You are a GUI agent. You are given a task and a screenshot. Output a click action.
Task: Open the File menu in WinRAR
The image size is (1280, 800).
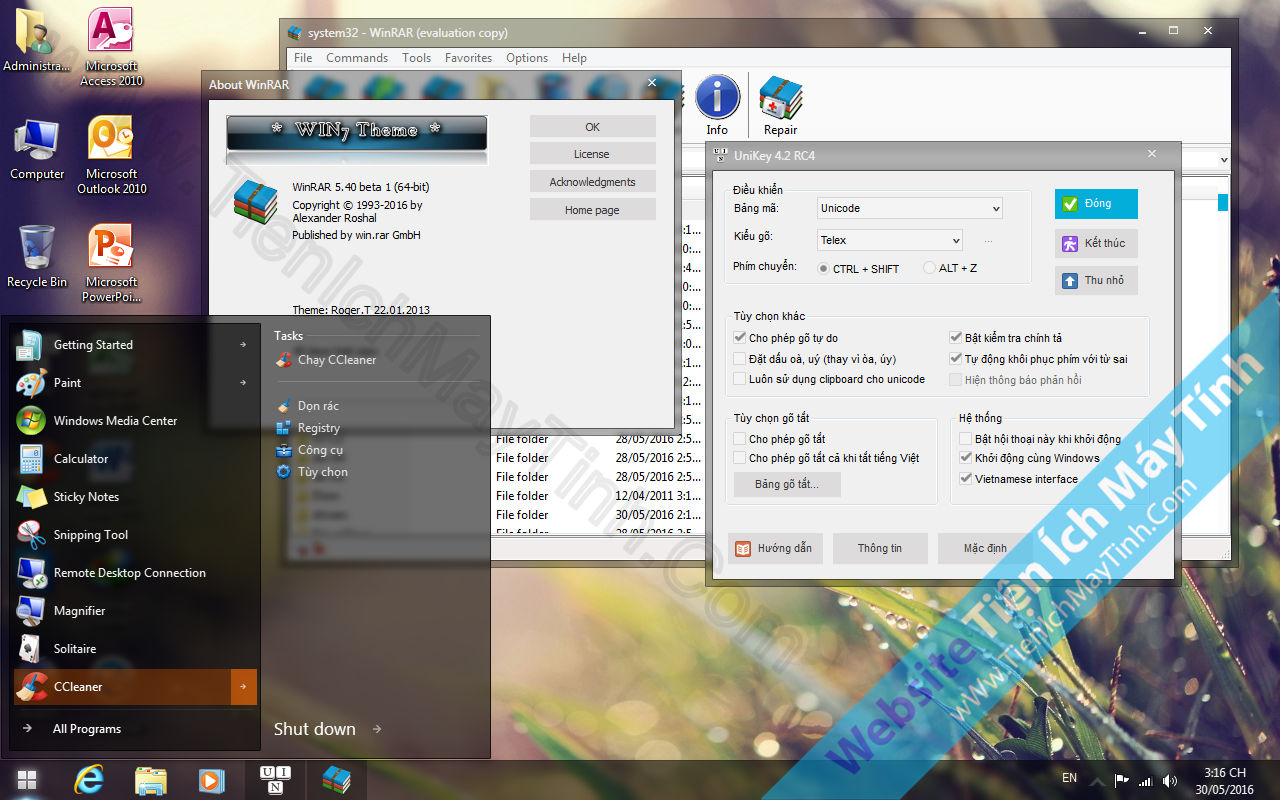pyautogui.click(x=303, y=58)
